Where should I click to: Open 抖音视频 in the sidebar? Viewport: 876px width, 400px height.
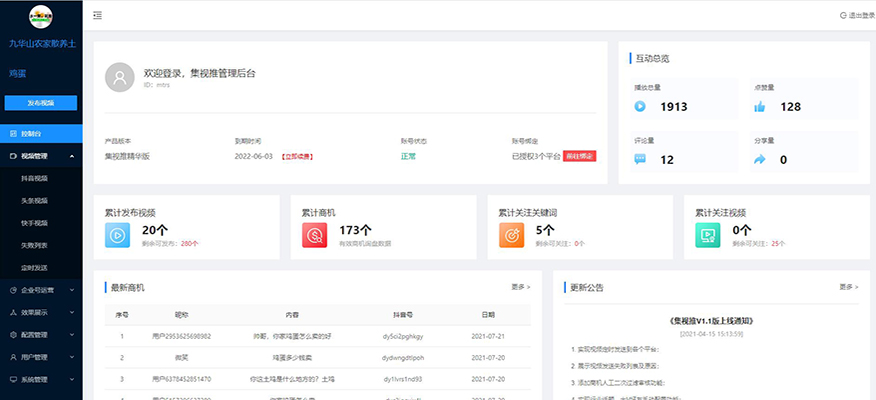tap(34, 178)
